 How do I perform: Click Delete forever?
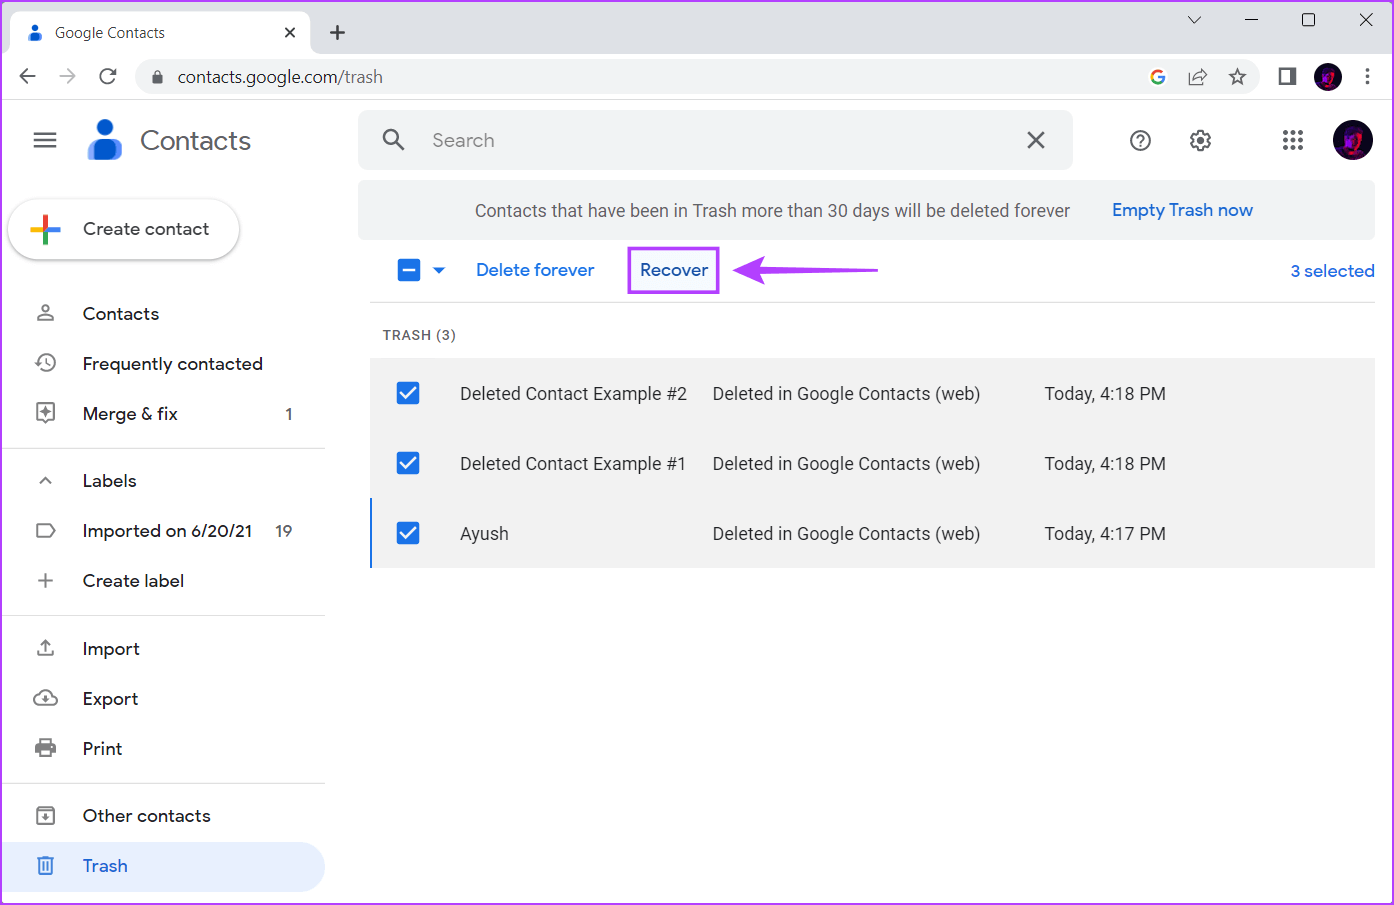click(x=535, y=270)
